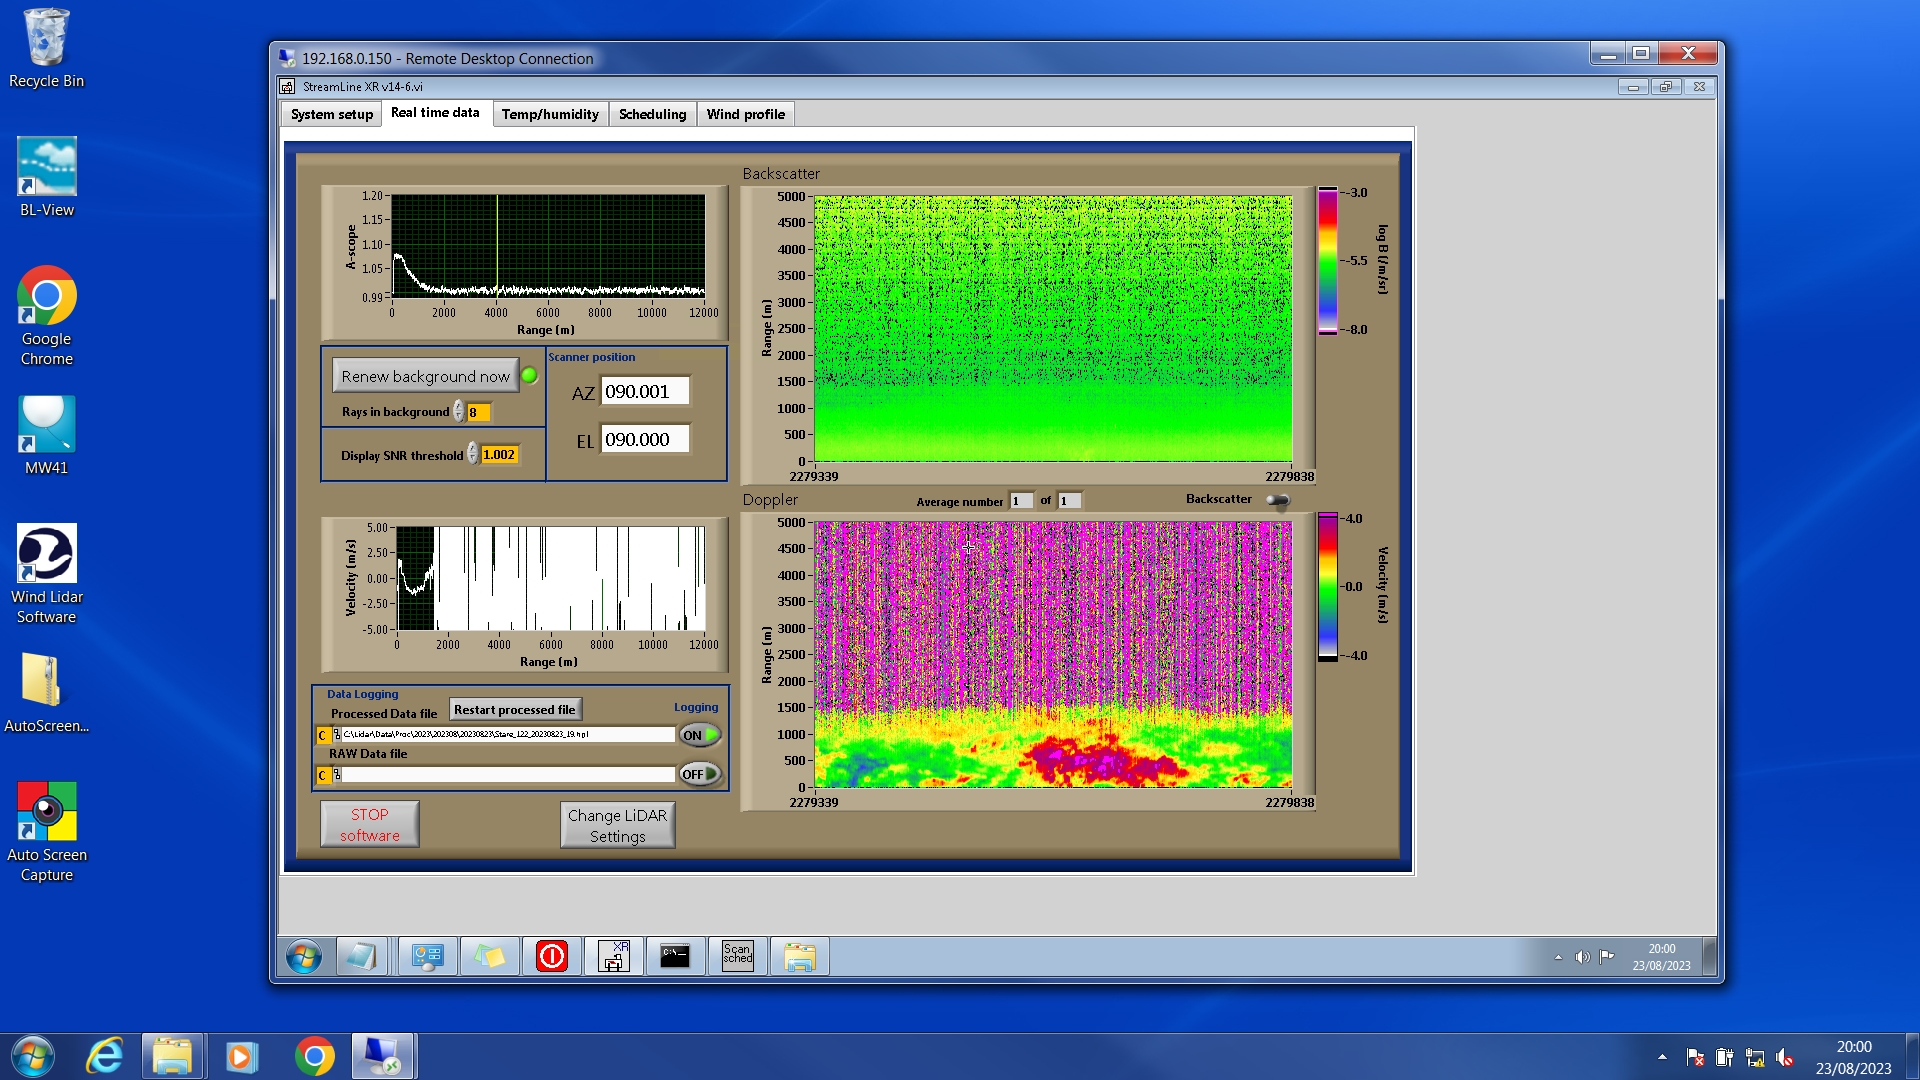
Task: Click StreamLine XR icon in remote taskbar
Action: 613,957
